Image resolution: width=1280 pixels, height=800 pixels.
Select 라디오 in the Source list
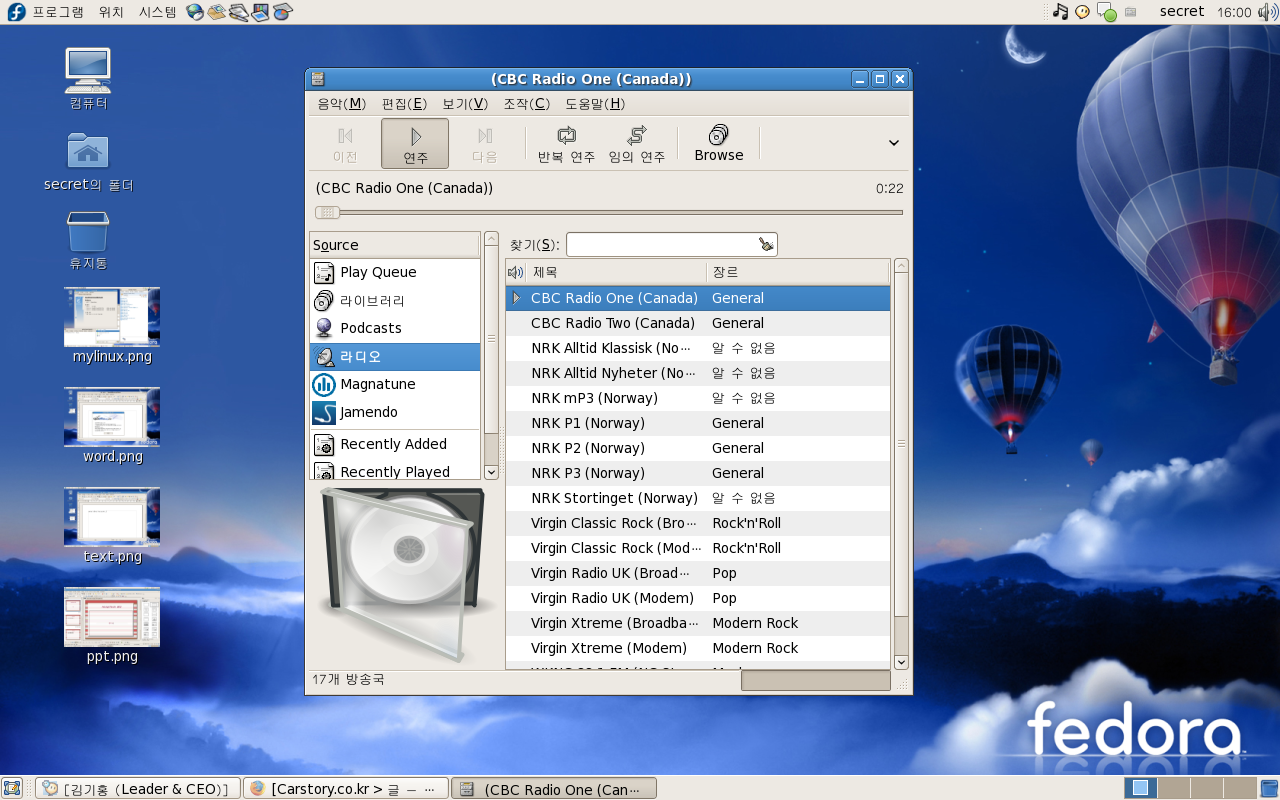pos(395,356)
